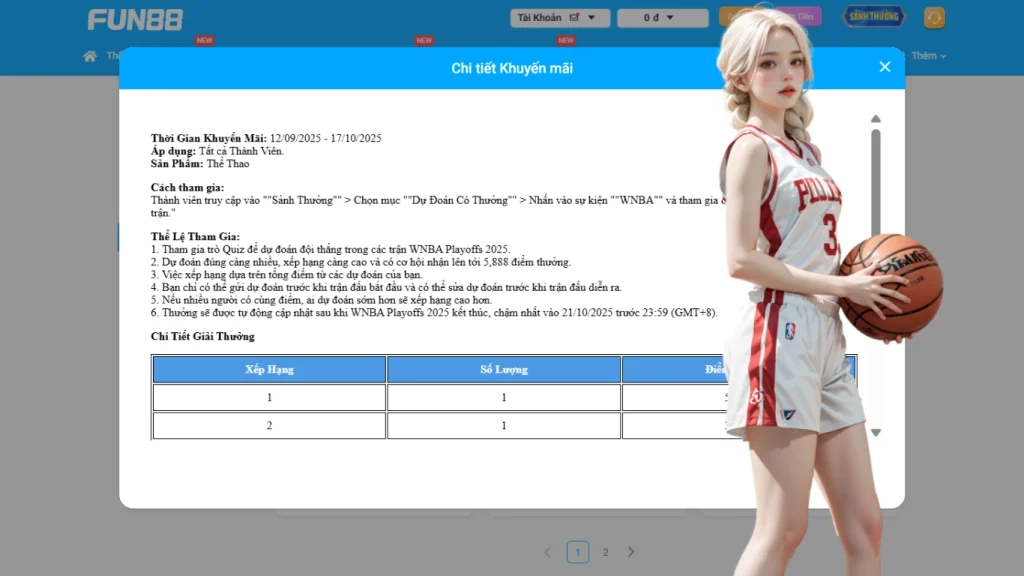Screen dimensions: 1024x576
Task: Click the mail icon in Tài Khoản
Action: pos(574,18)
